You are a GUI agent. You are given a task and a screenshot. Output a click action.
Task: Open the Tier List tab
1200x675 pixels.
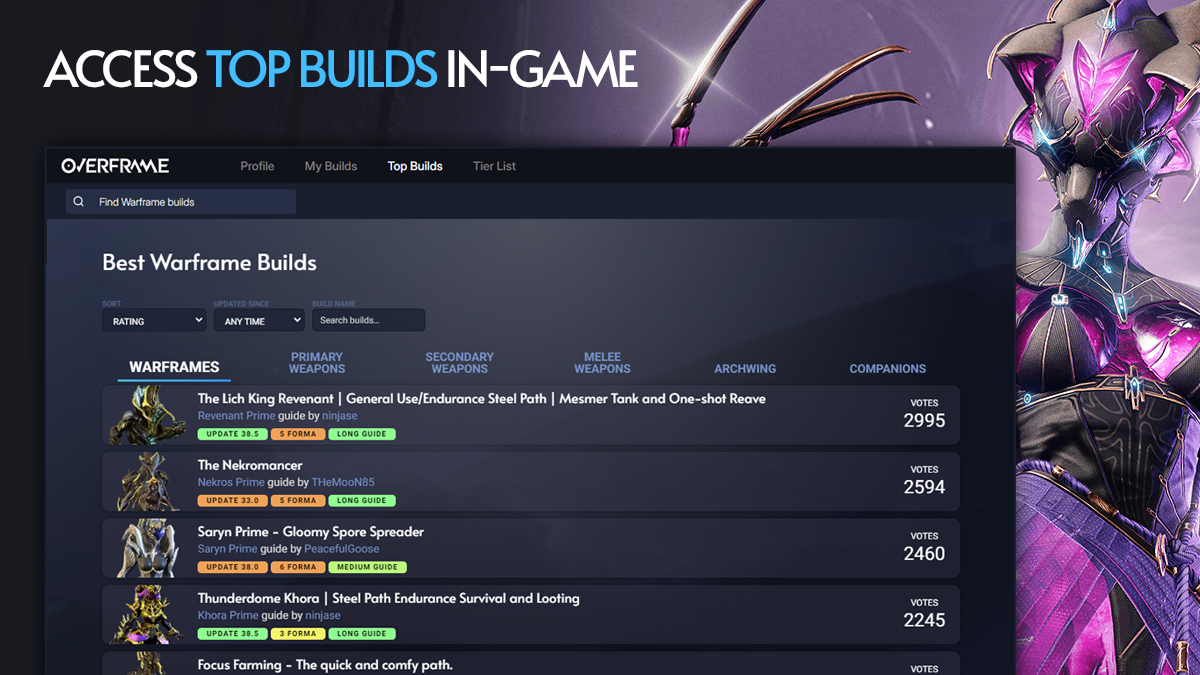click(x=494, y=166)
